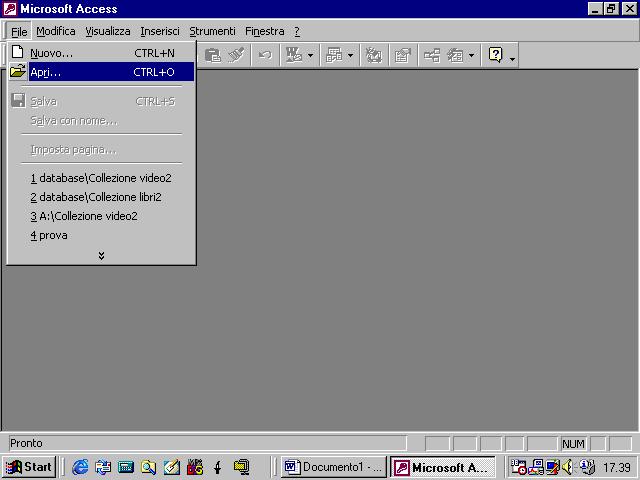Click the display monitor tray icon
The image size is (640, 480).
point(553,467)
